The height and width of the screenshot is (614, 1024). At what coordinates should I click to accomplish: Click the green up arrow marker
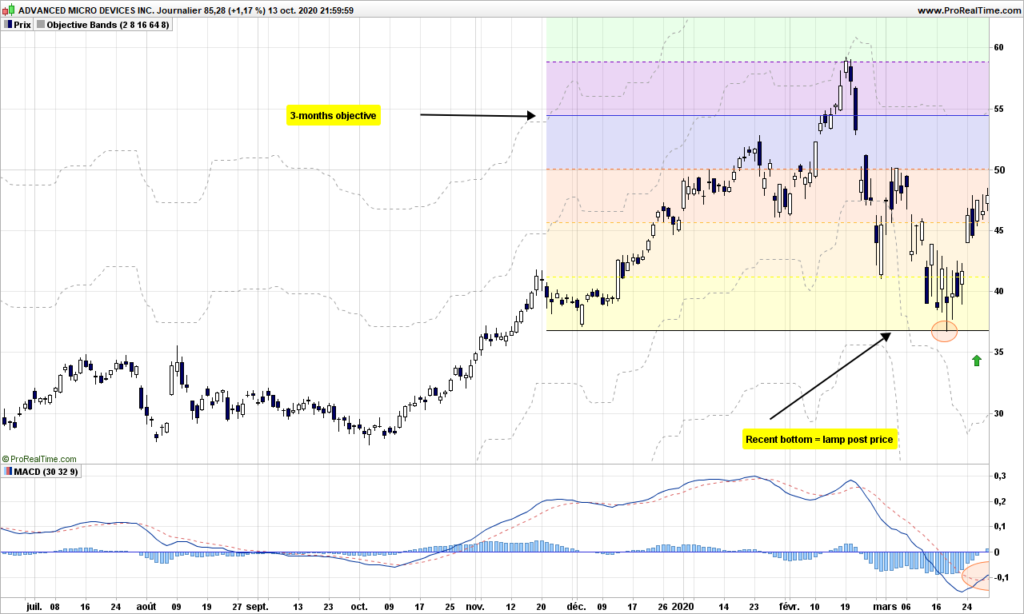[x=976, y=361]
